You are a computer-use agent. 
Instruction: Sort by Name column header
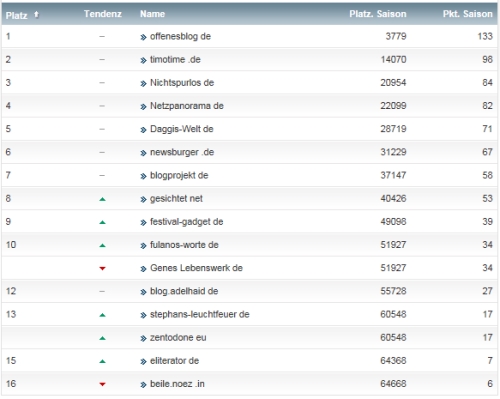[152, 14]
